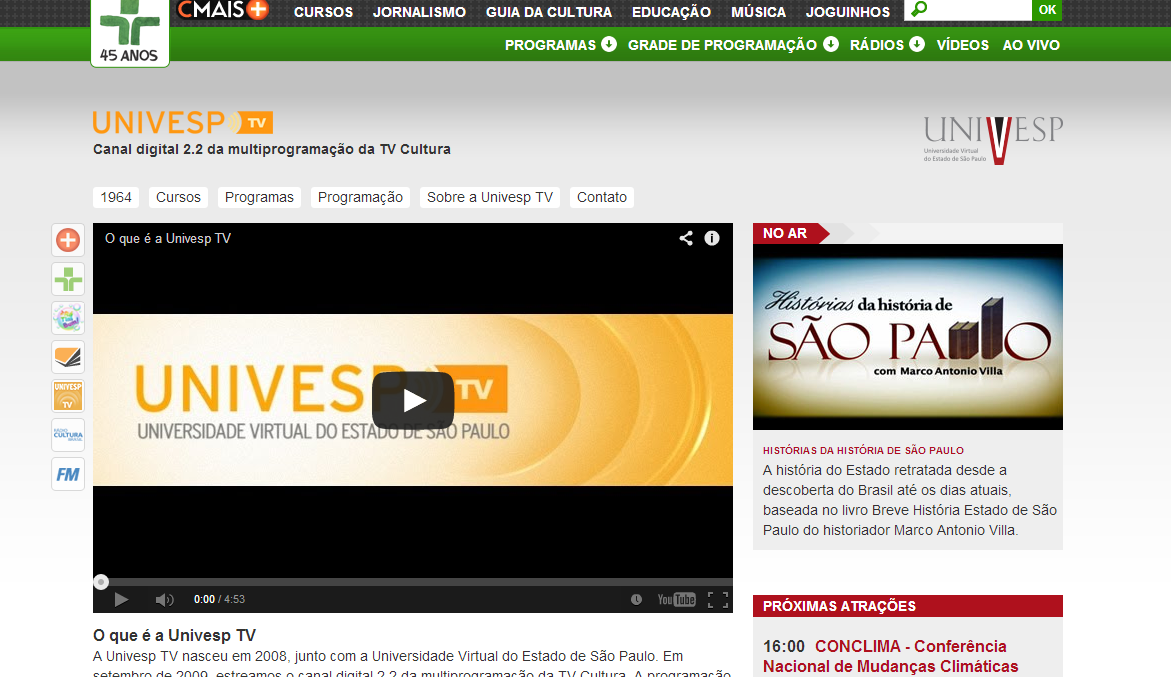Show video info with the i icon
1171x677 pixels.
click(x=712, y=238)
